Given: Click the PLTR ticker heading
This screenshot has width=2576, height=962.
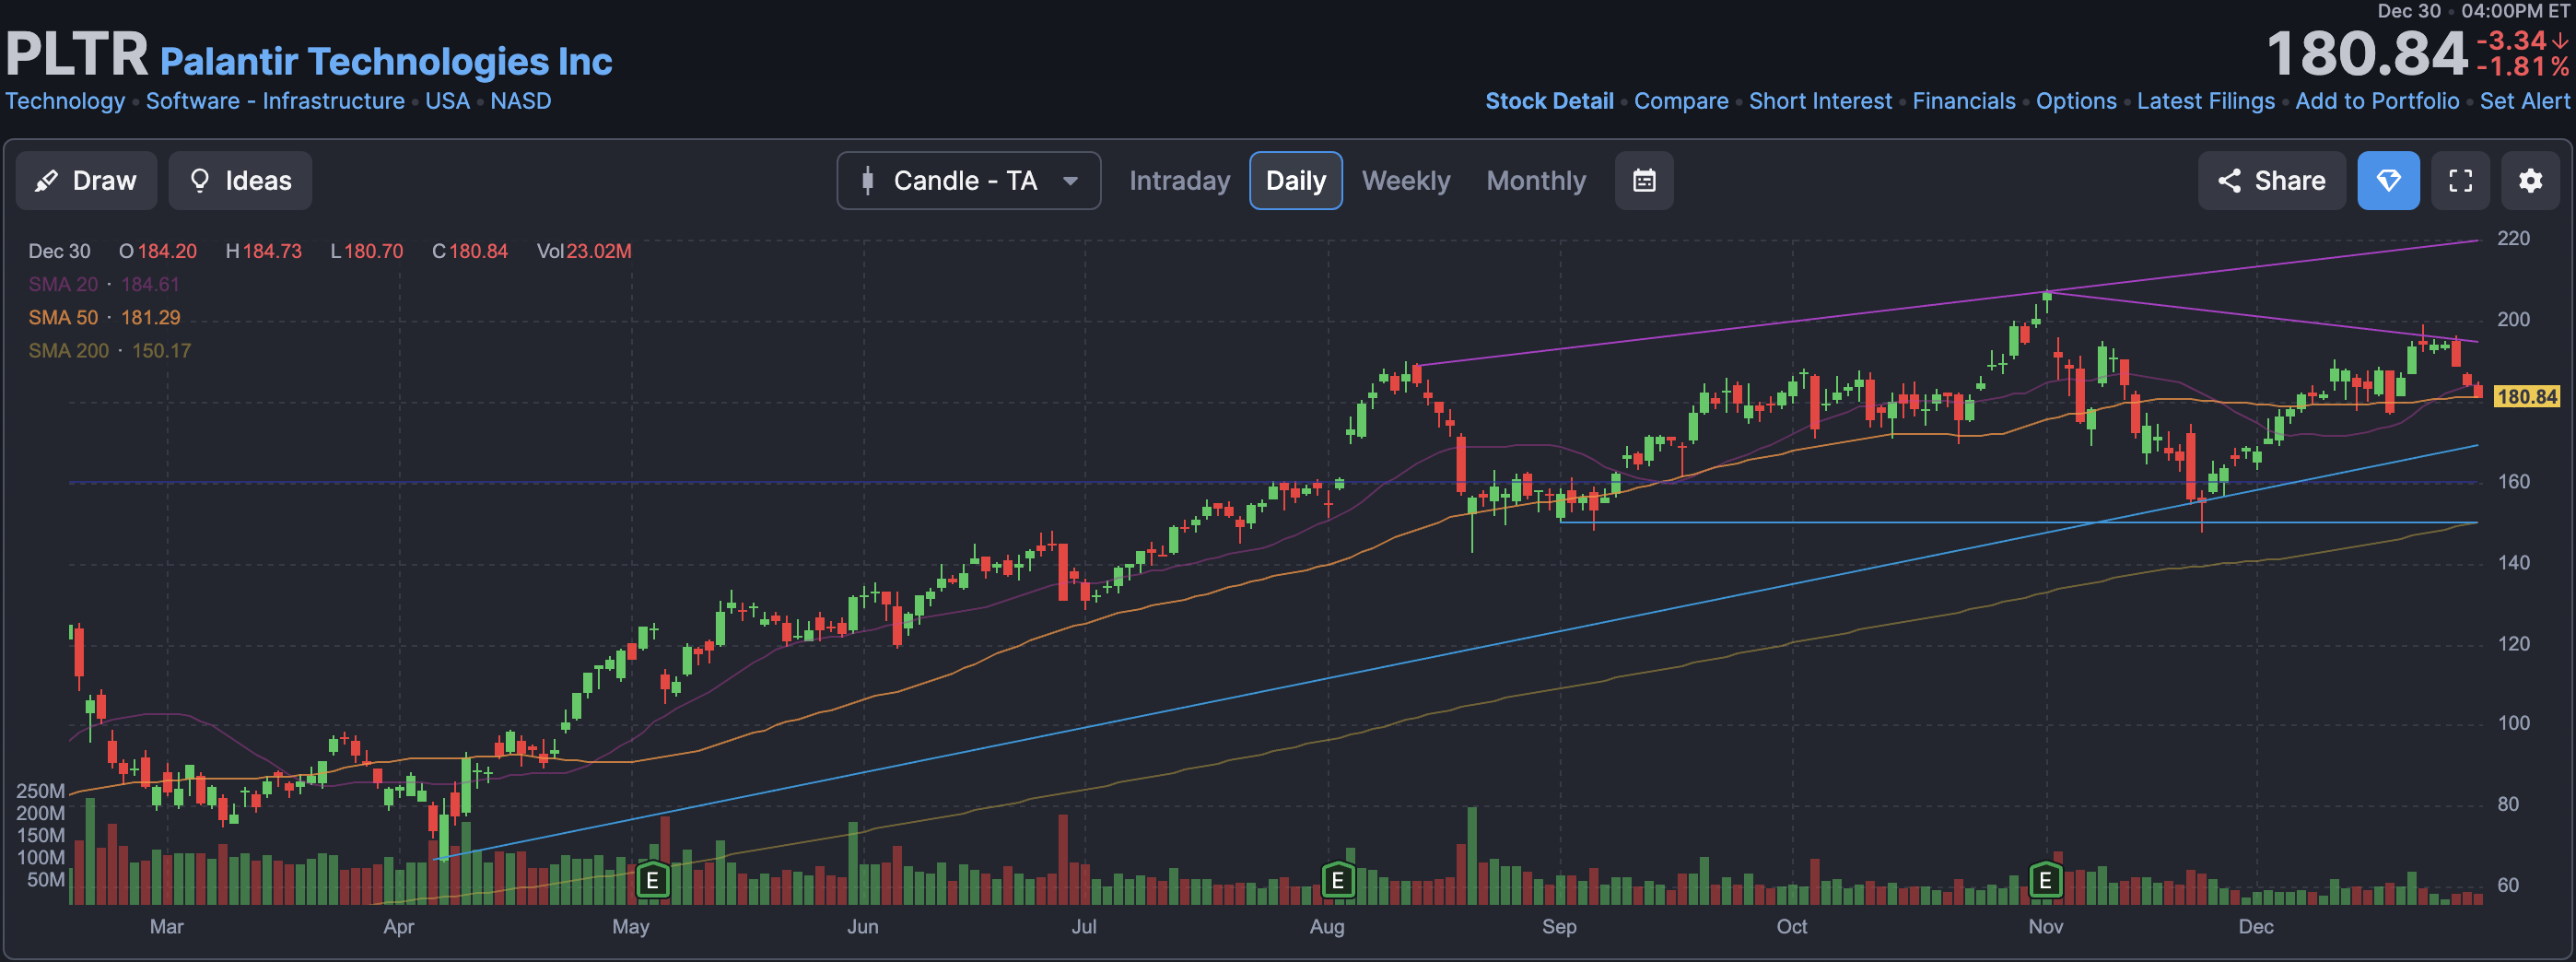Looking at the screenshot, I should [x=77, y=54].
